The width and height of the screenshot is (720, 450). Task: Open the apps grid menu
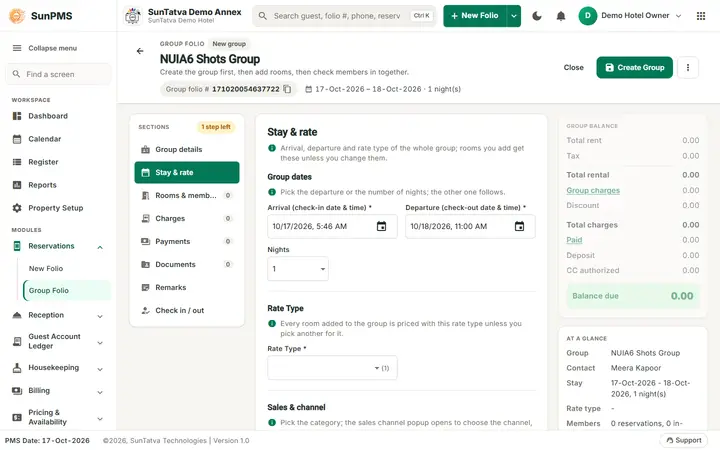701,16
